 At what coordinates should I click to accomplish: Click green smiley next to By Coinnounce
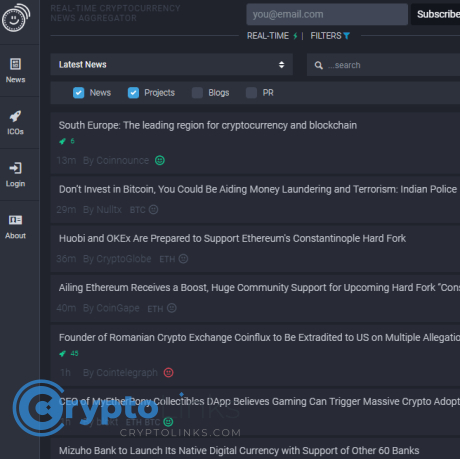coord(160,160)
